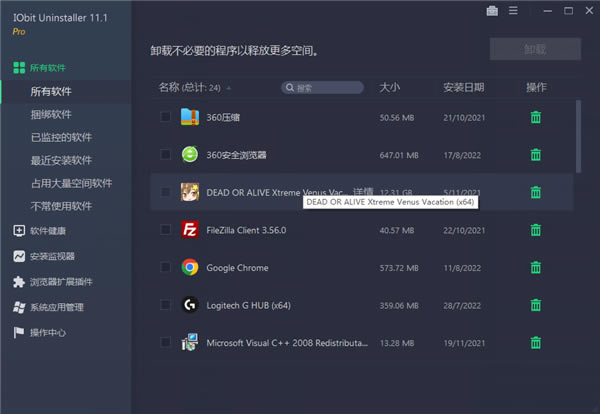Click trash icon for Microsoft Visual C++ 2008
This screenshot has height=414, width=600.
click(536, 342)
